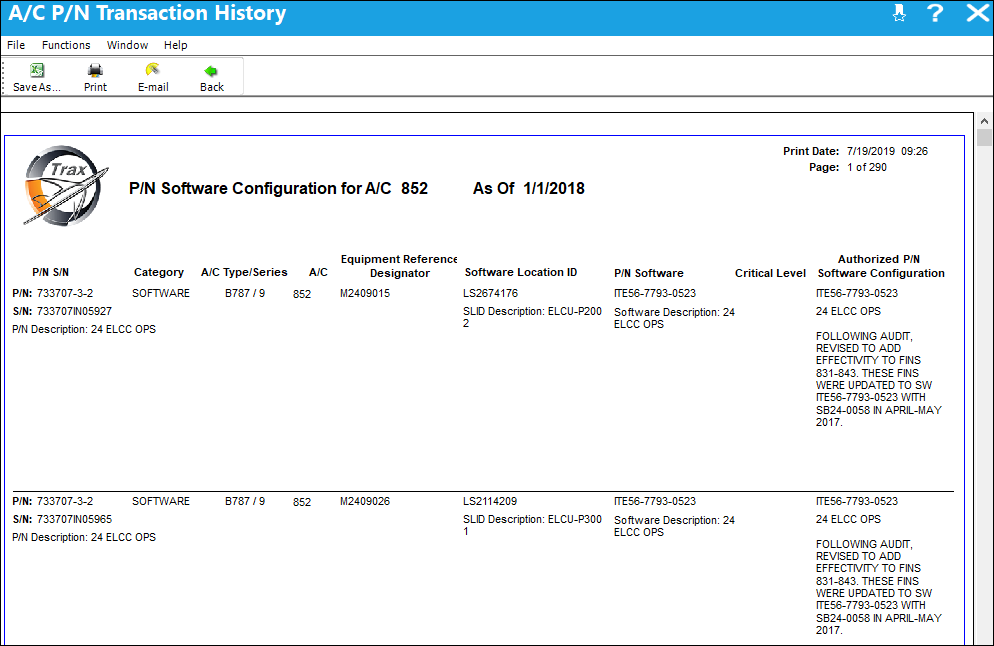The height and width of the screenshot is (646, 994).
Task: Click the page indicator '1 of 290'
Action: coord(867,167)
